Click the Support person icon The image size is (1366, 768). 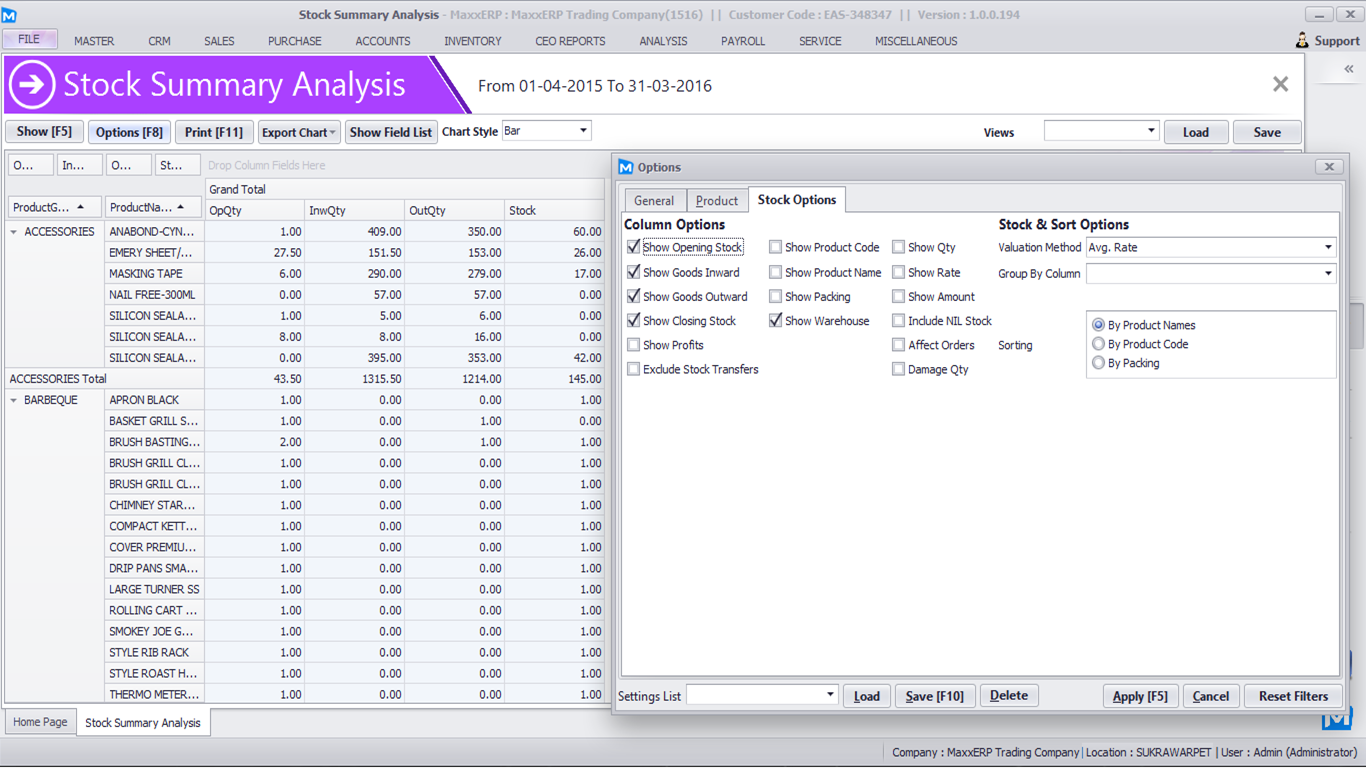[1301, 41]
